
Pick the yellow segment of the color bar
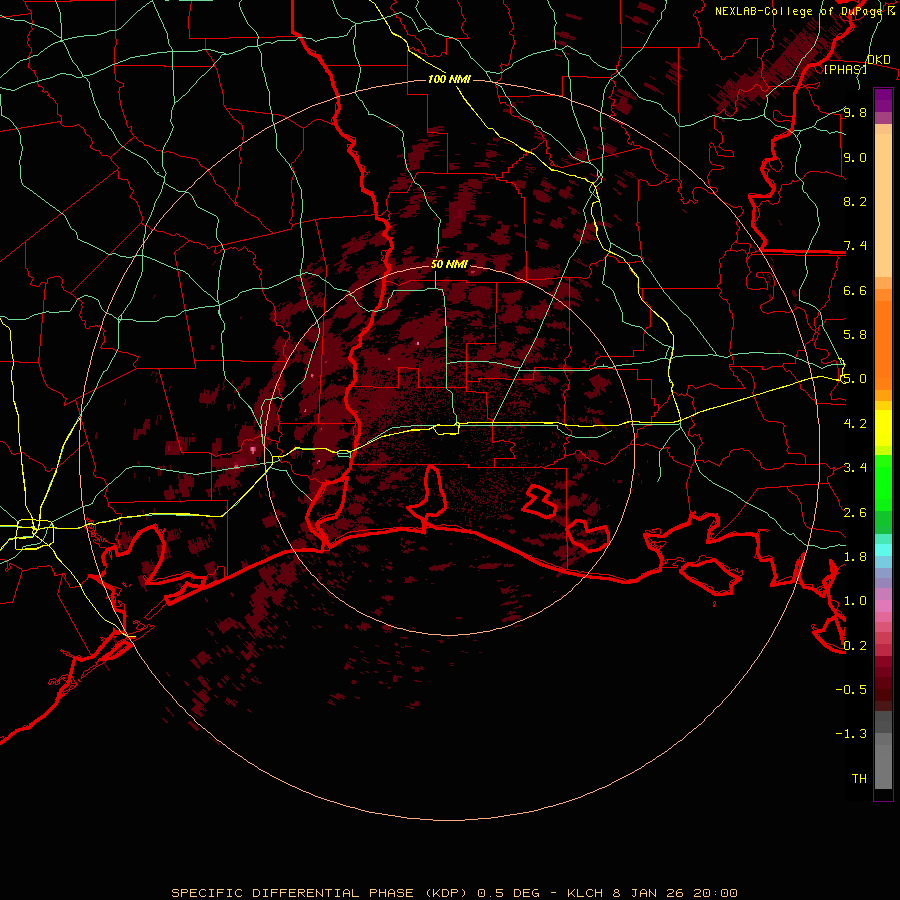point(883,428)
